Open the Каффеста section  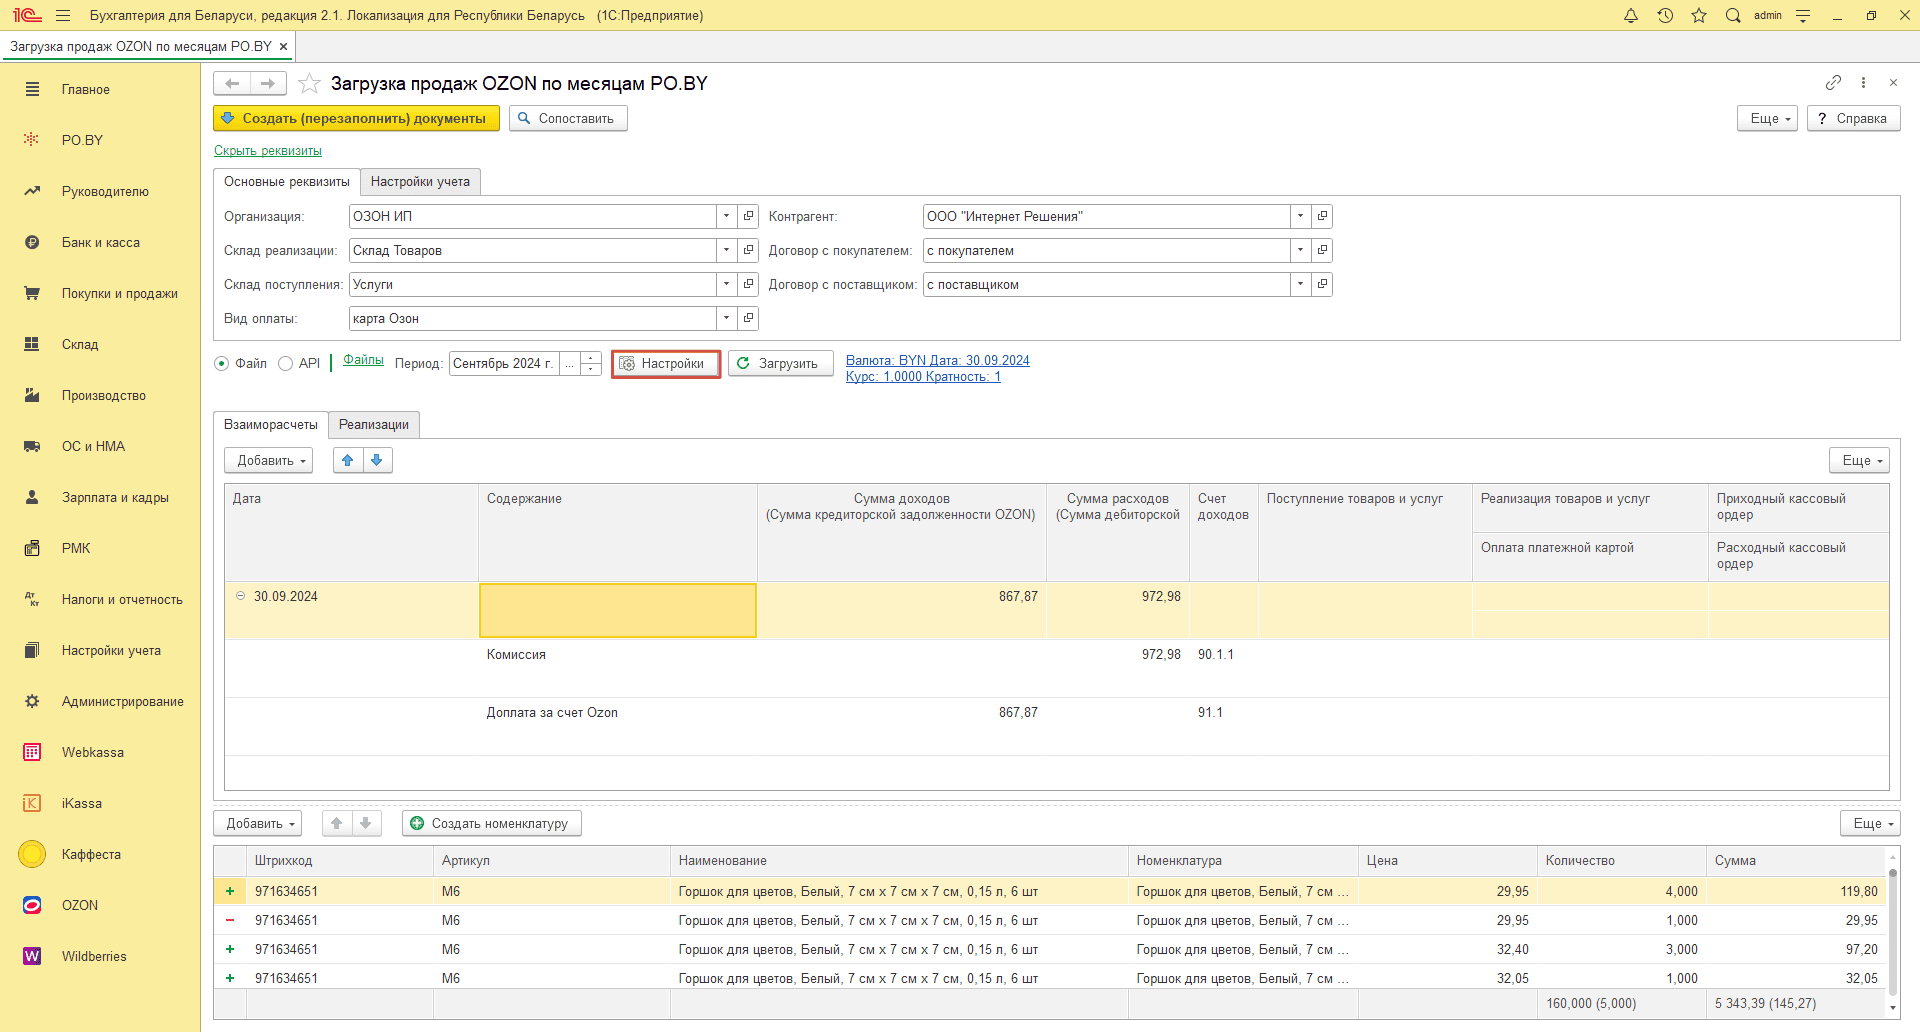(x=91, y=854)
